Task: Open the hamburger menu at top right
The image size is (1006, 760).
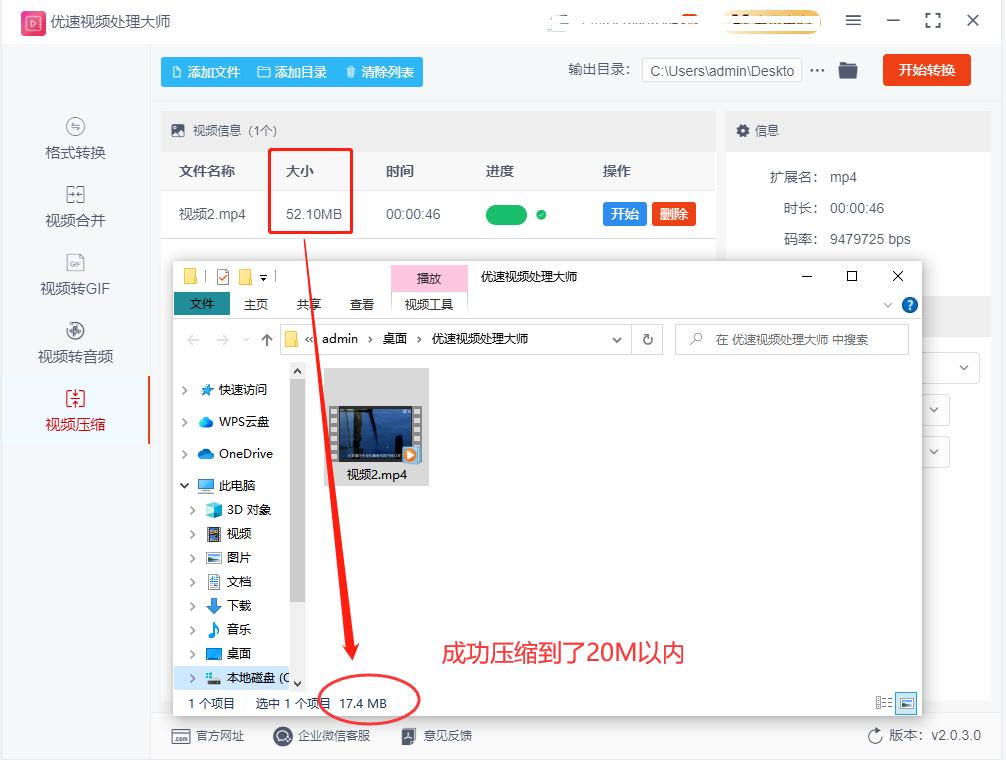Action: [x=855, y=20]
